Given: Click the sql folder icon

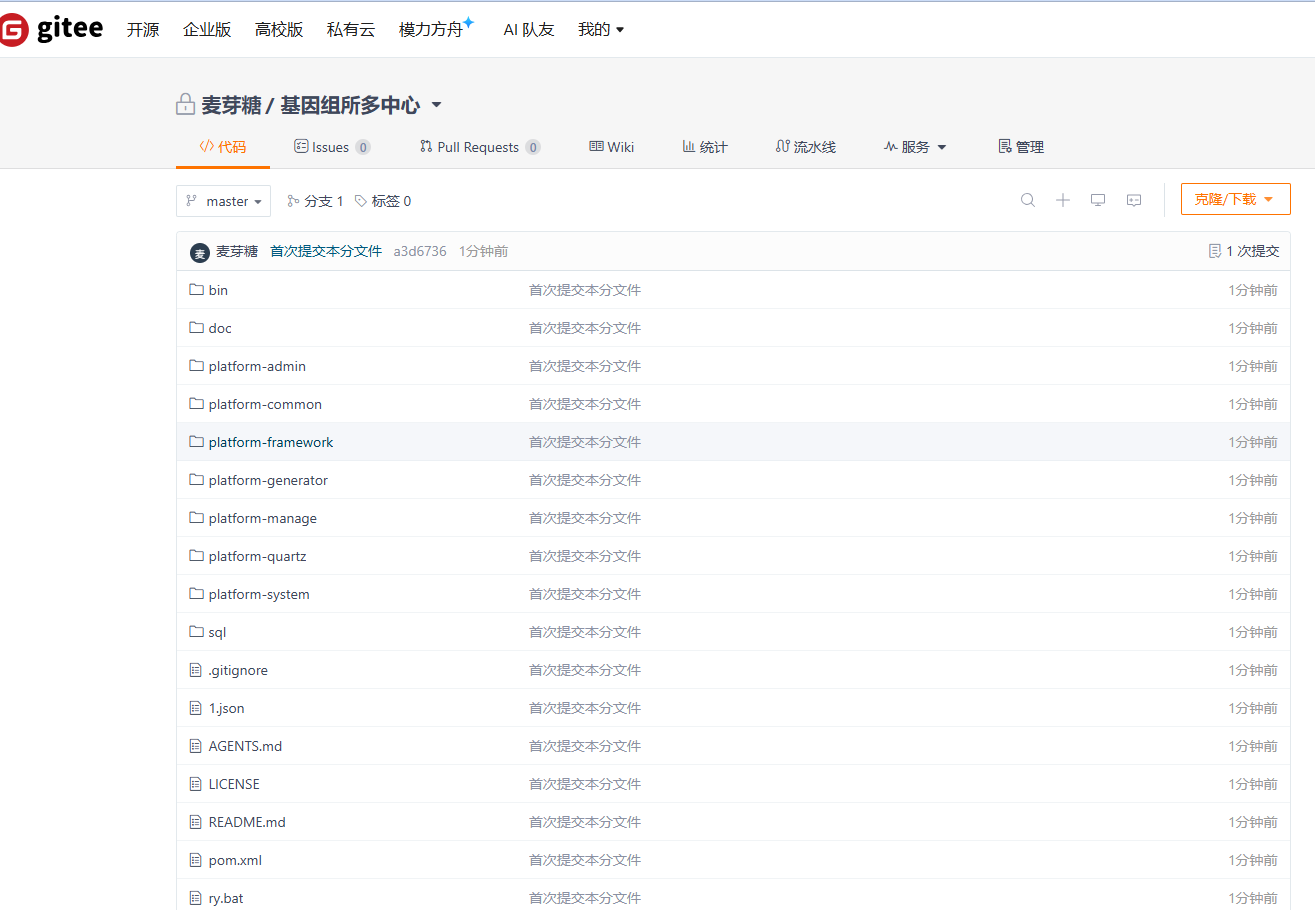Looking at the screenshot, I should point(196,632).
